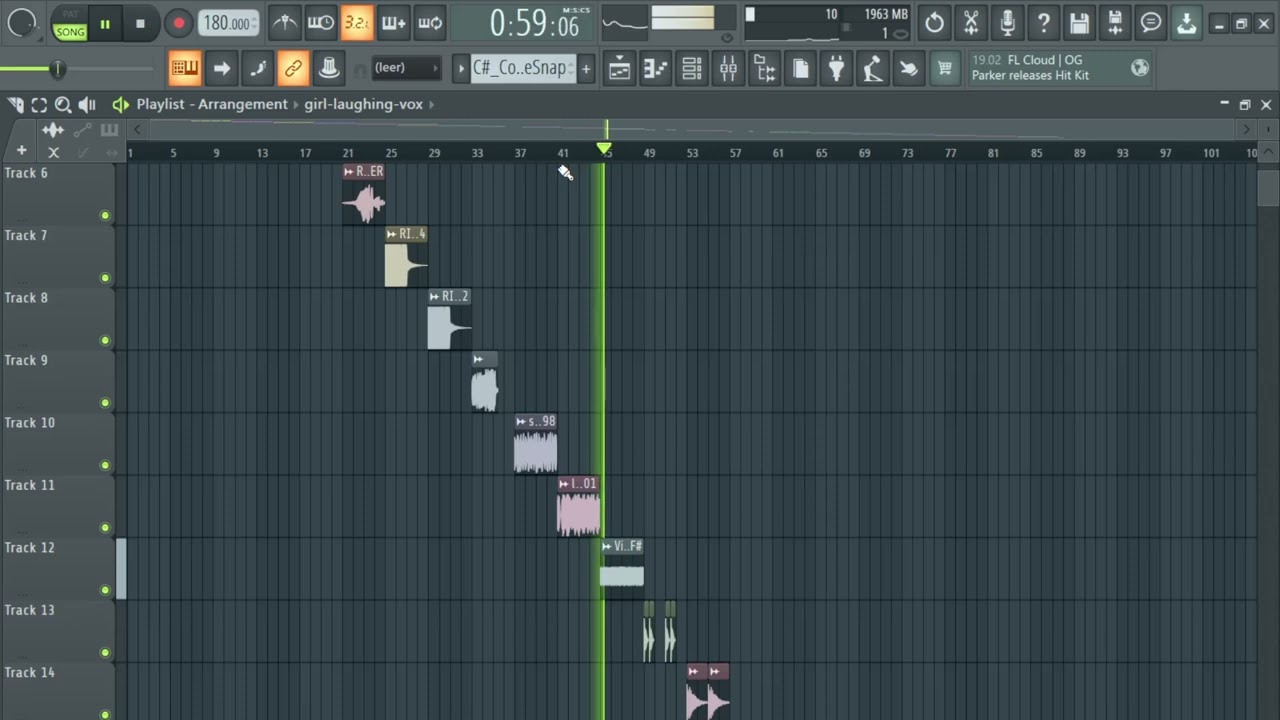
Task: Enable wait for input to start playing
Action: pos(321,22)
